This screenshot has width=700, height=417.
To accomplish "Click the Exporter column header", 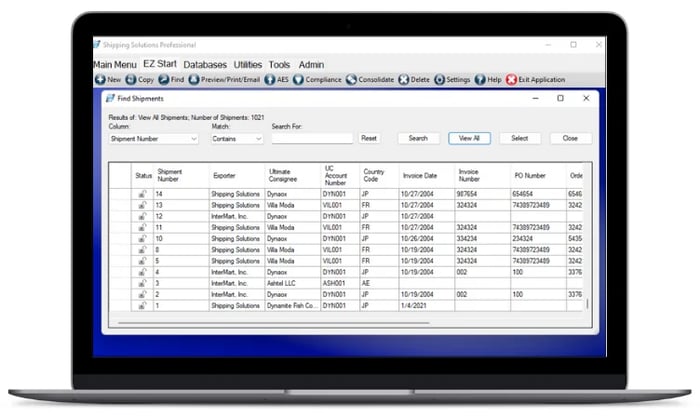I will point(237,175).
